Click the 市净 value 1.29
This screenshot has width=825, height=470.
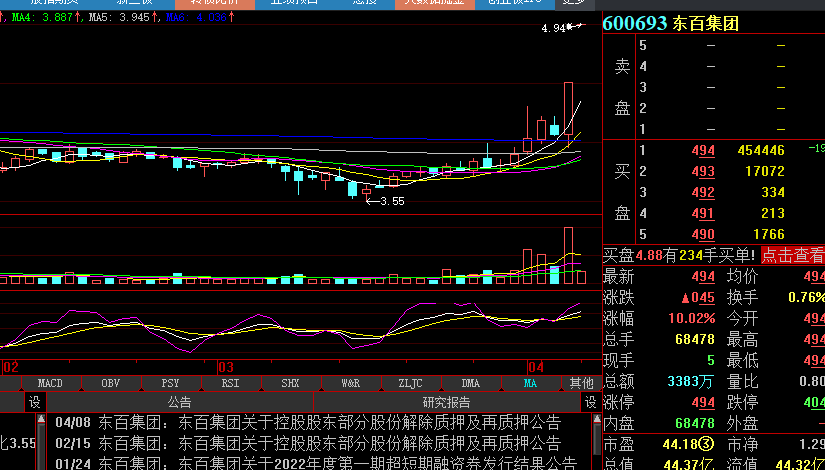813,445
